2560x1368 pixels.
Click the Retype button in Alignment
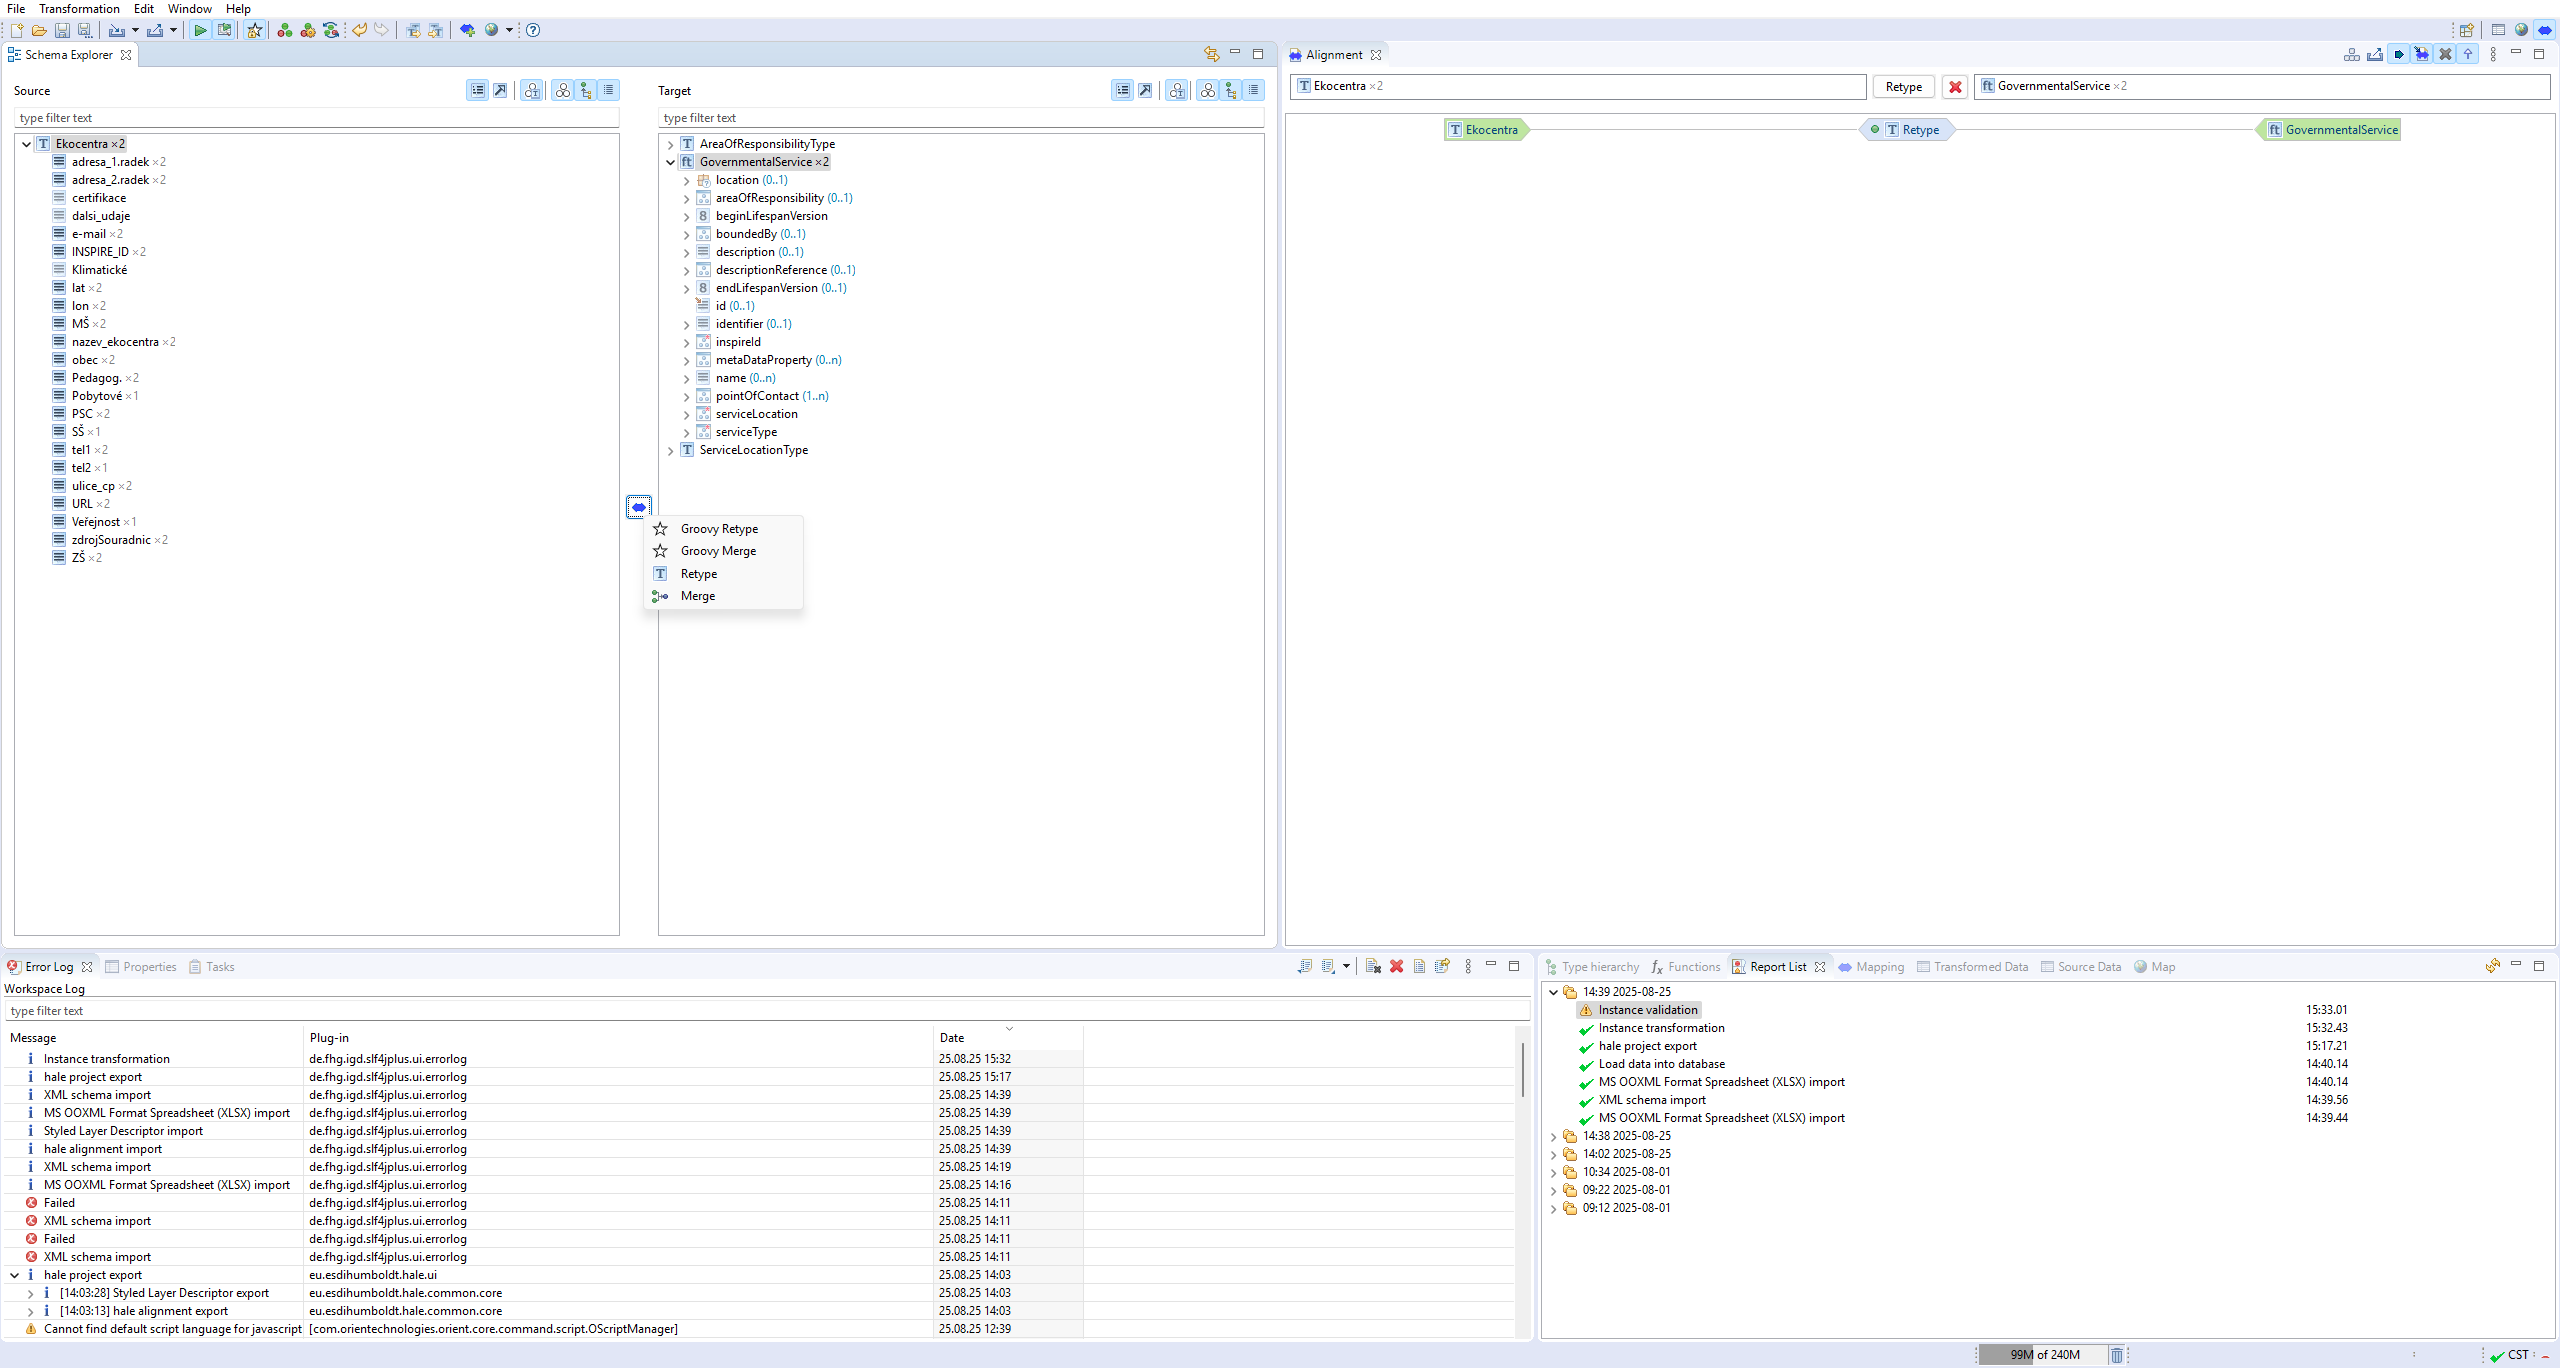pos(1903,87)
